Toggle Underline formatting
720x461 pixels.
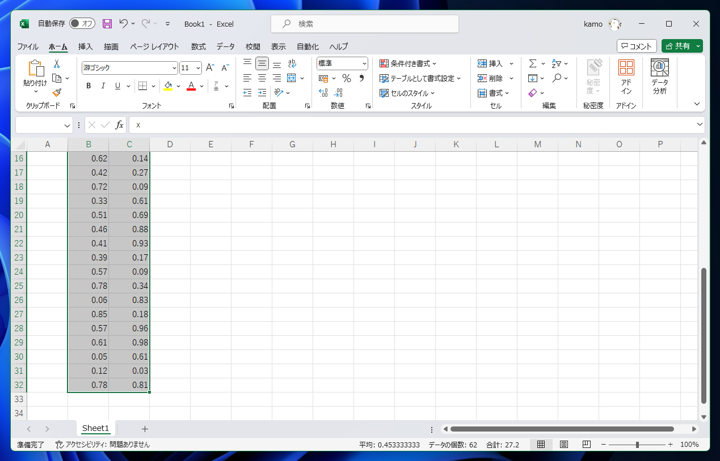[x=118, y=86]
